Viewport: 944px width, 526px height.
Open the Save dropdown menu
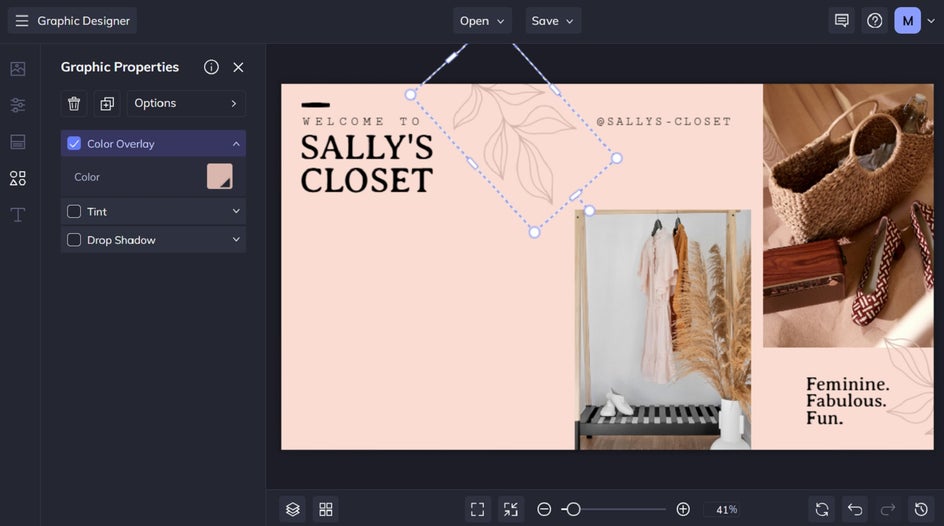click(553, 21)
